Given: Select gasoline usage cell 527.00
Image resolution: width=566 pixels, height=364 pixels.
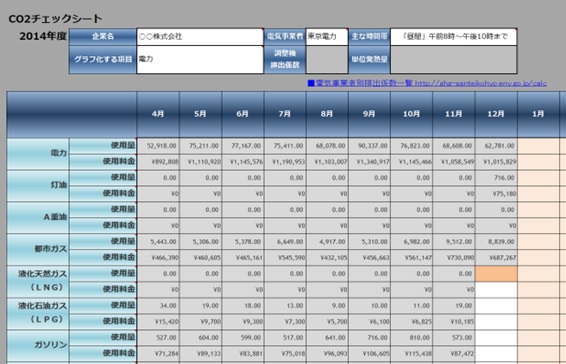Looking at the screenshot, I should pos(158,337).
